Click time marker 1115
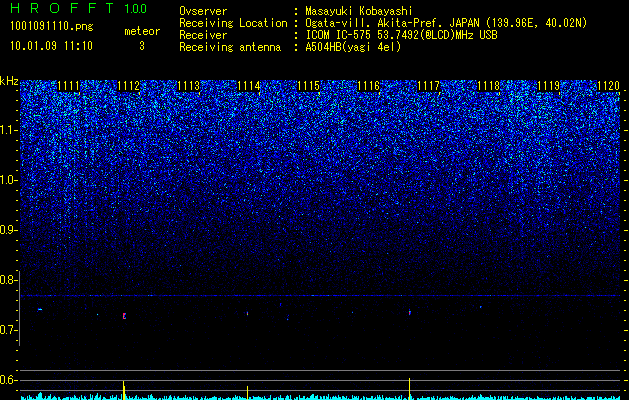 (x=308, y=86)
